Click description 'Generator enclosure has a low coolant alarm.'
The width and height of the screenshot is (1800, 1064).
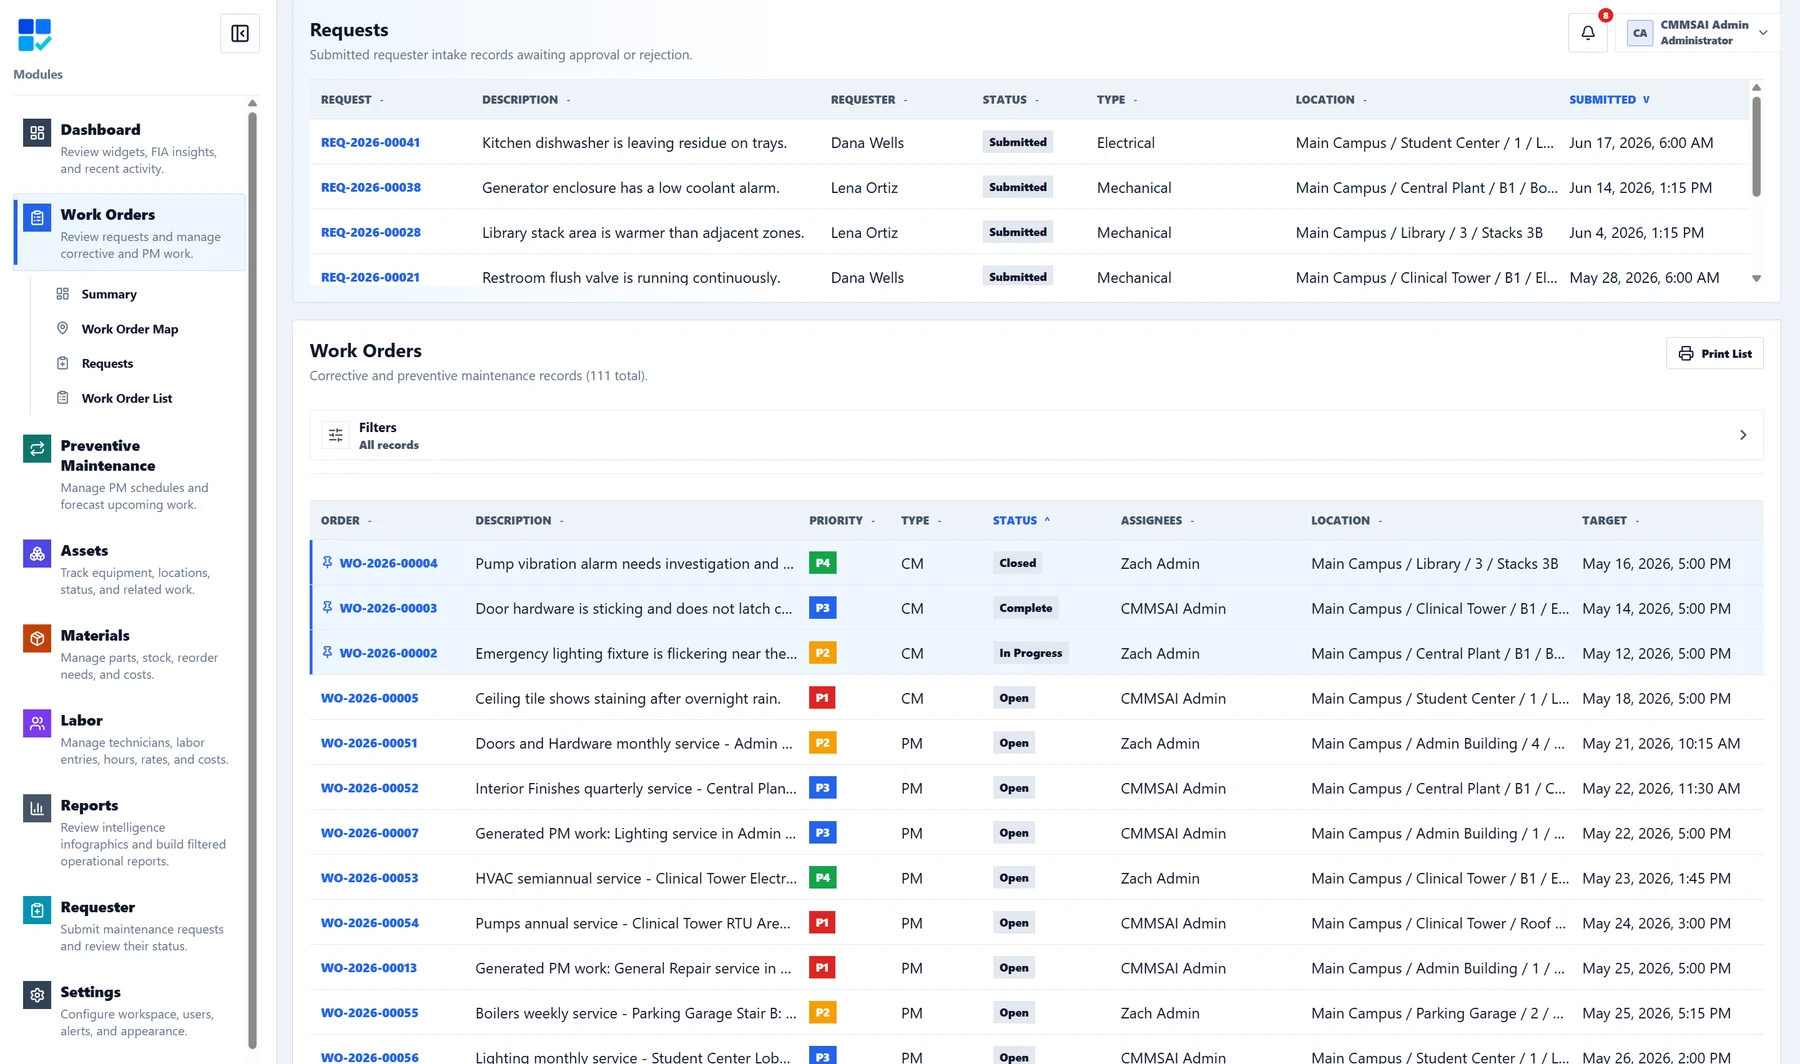click(x=630, y=188)
